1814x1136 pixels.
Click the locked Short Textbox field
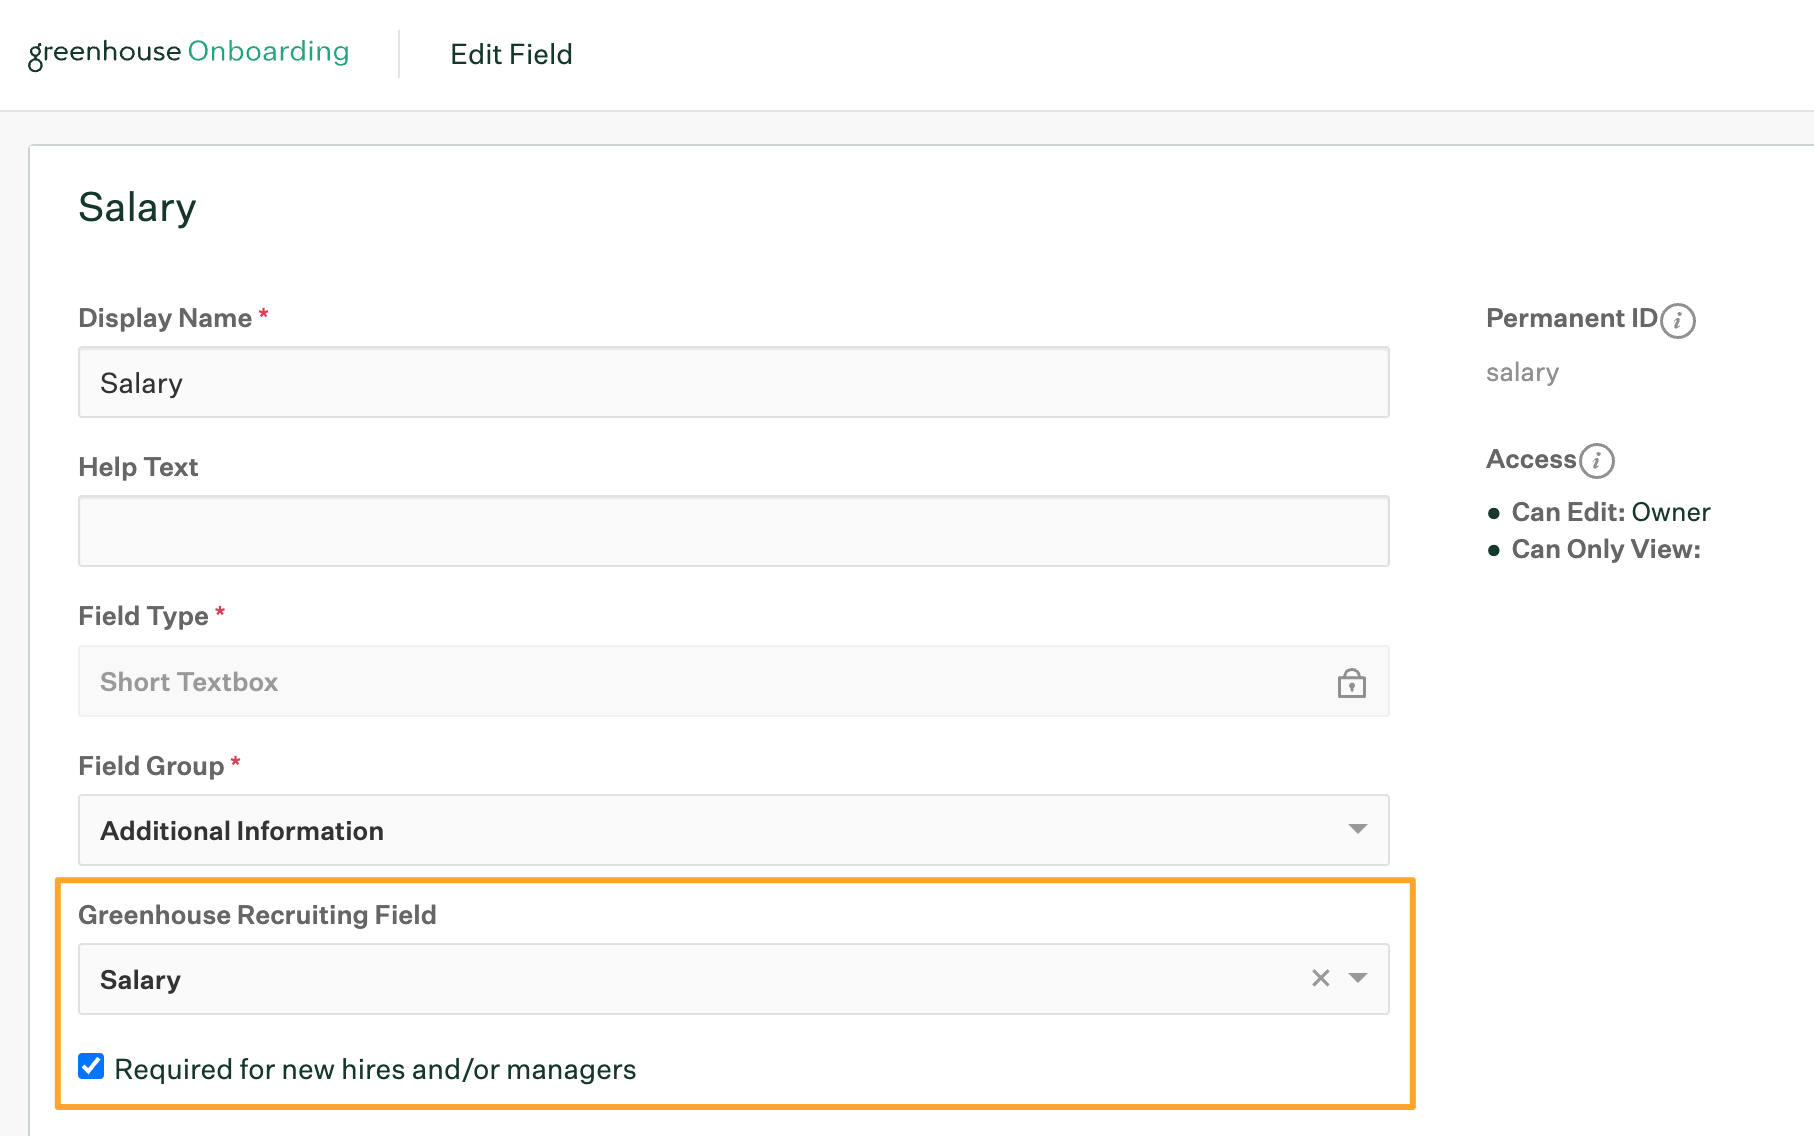tap(700, 682)
